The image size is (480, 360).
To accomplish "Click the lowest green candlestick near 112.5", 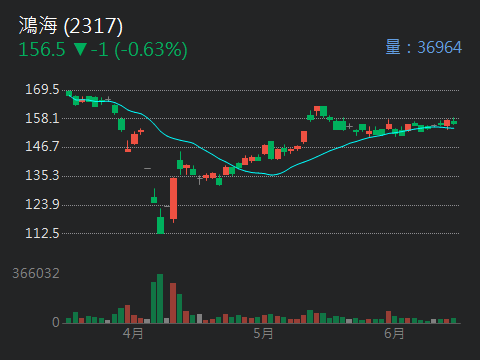I will [160, 225].
